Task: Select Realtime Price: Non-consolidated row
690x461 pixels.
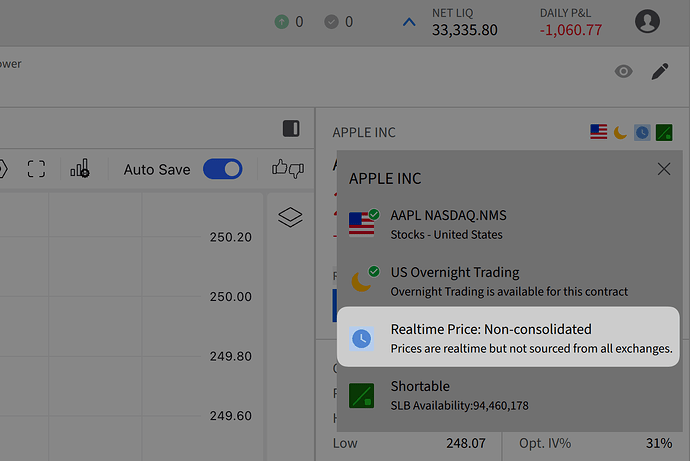Action: click(x=508, y=337)
